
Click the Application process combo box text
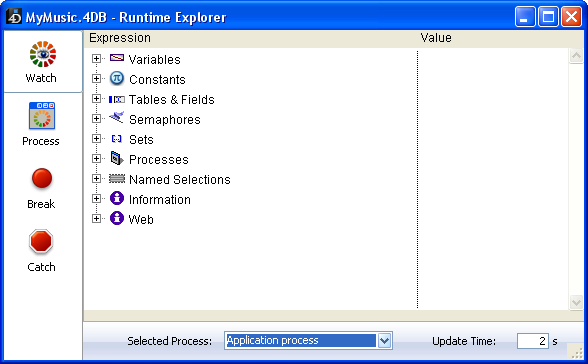[273, 340]
